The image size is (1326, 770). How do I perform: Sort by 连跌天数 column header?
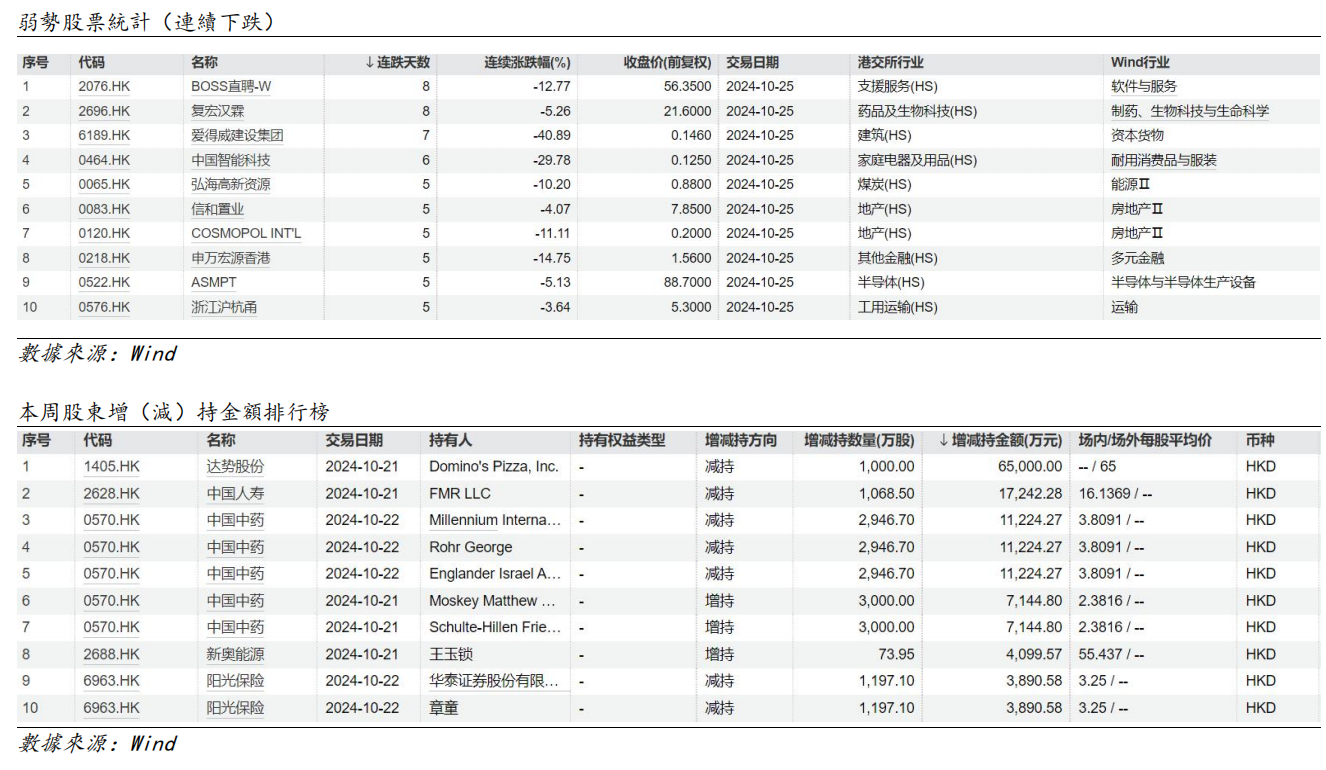398,63
